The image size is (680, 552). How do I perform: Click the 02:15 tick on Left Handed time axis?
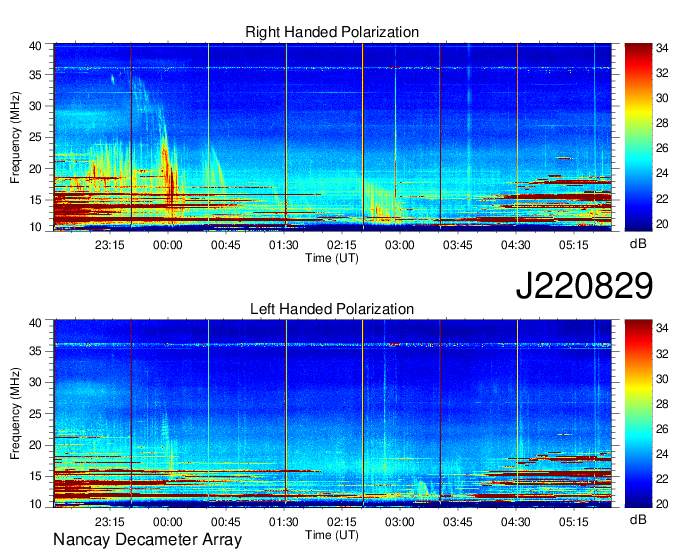coord(342,522)
